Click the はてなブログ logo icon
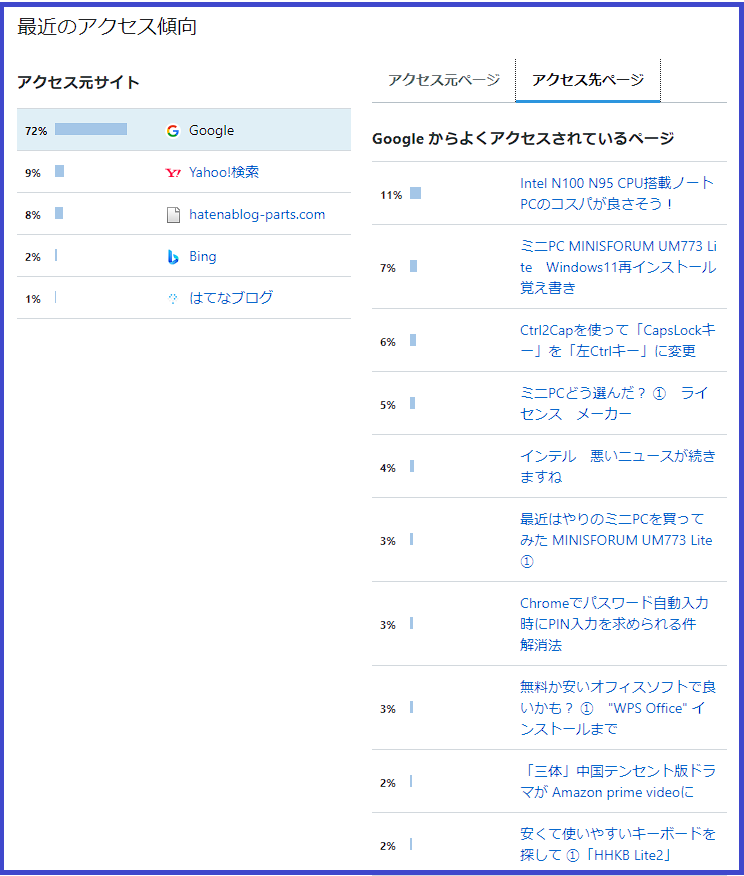This screenshot has width=744, height=876. (173, 299)
